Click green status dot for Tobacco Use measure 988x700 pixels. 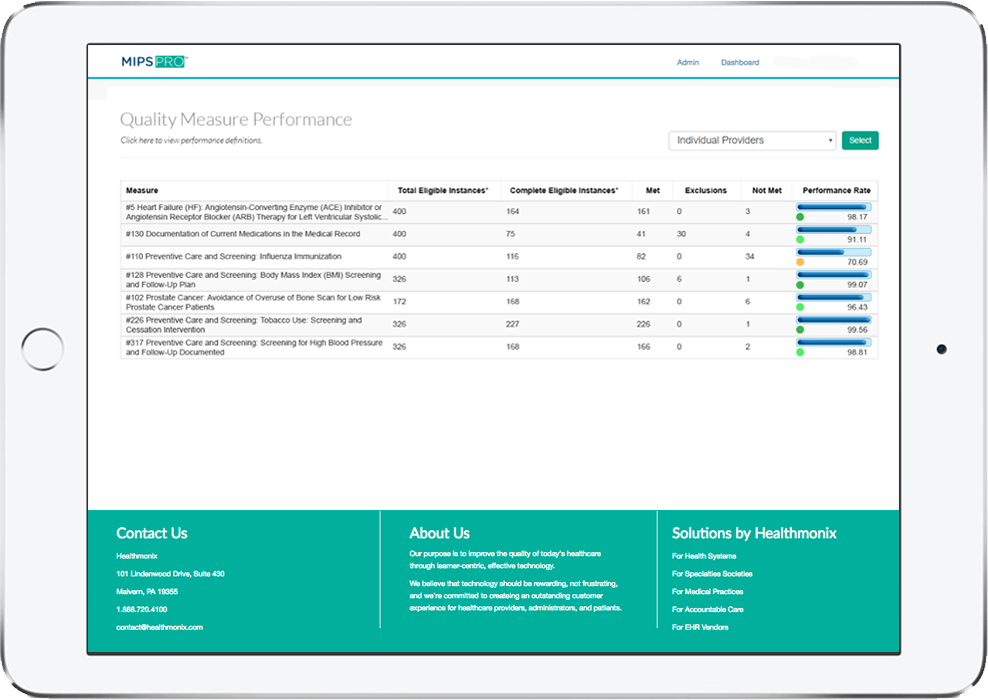click(x=800, y=330)
